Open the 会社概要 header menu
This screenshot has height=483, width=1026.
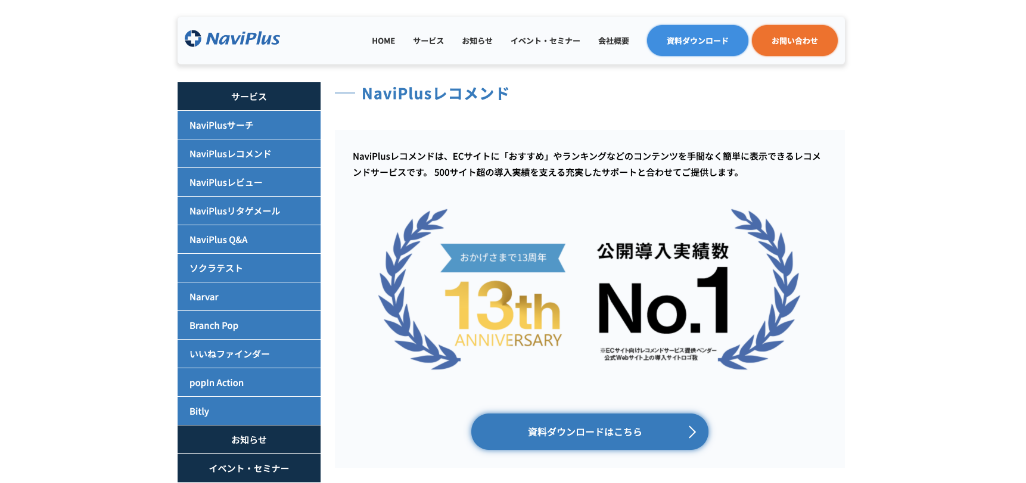click(614, 41)
